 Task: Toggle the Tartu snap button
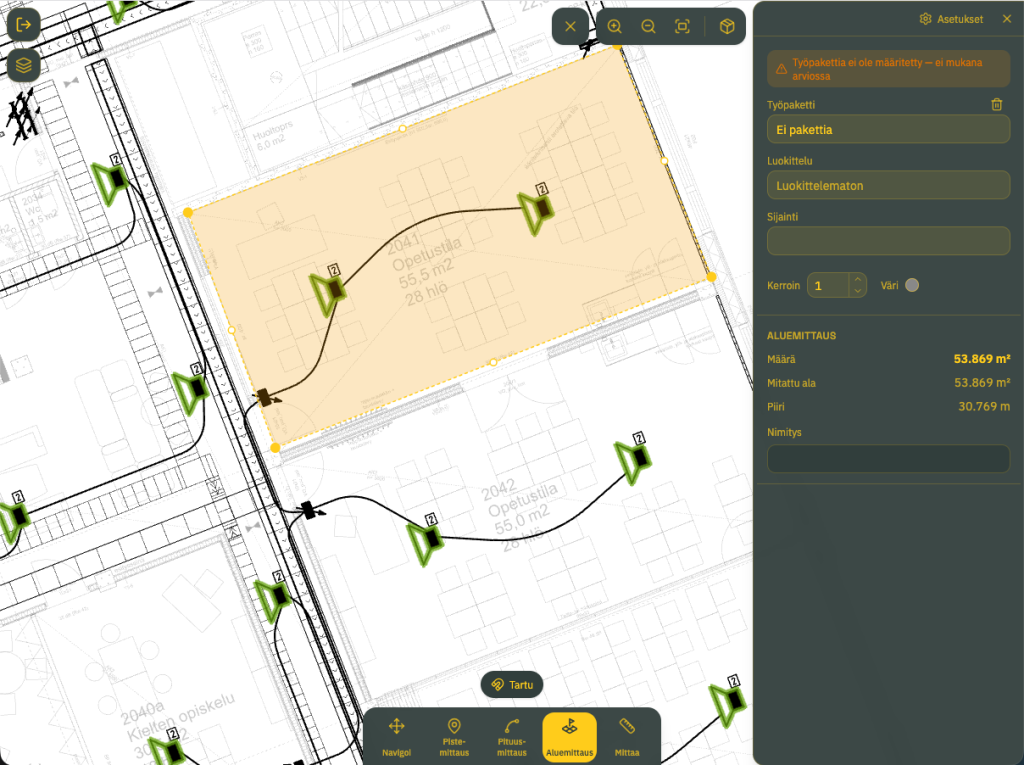pyautogui.click(x=512, y=685)
